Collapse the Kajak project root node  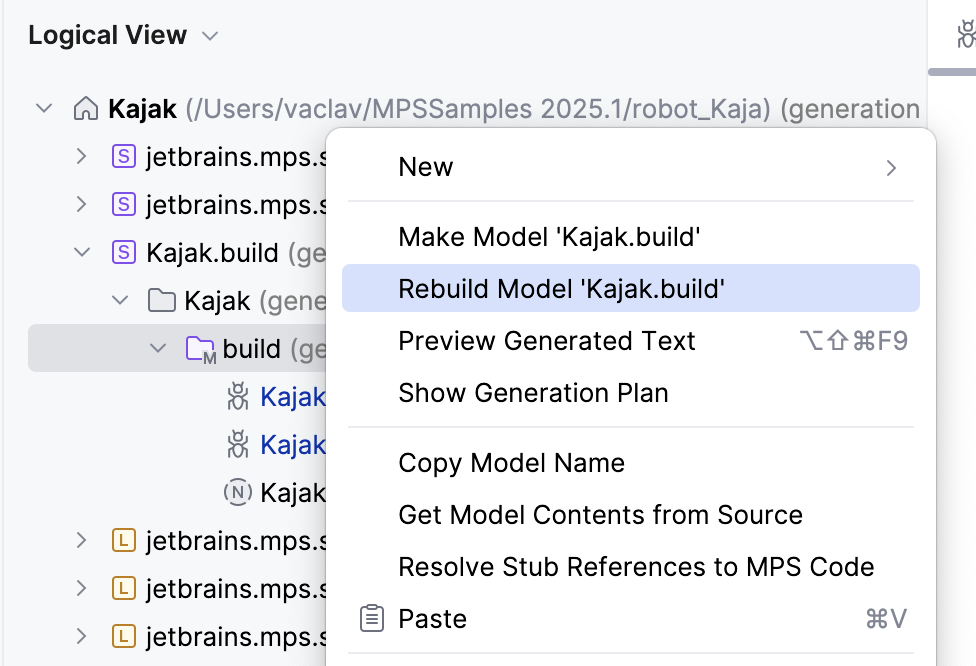[x=44, y=109]
